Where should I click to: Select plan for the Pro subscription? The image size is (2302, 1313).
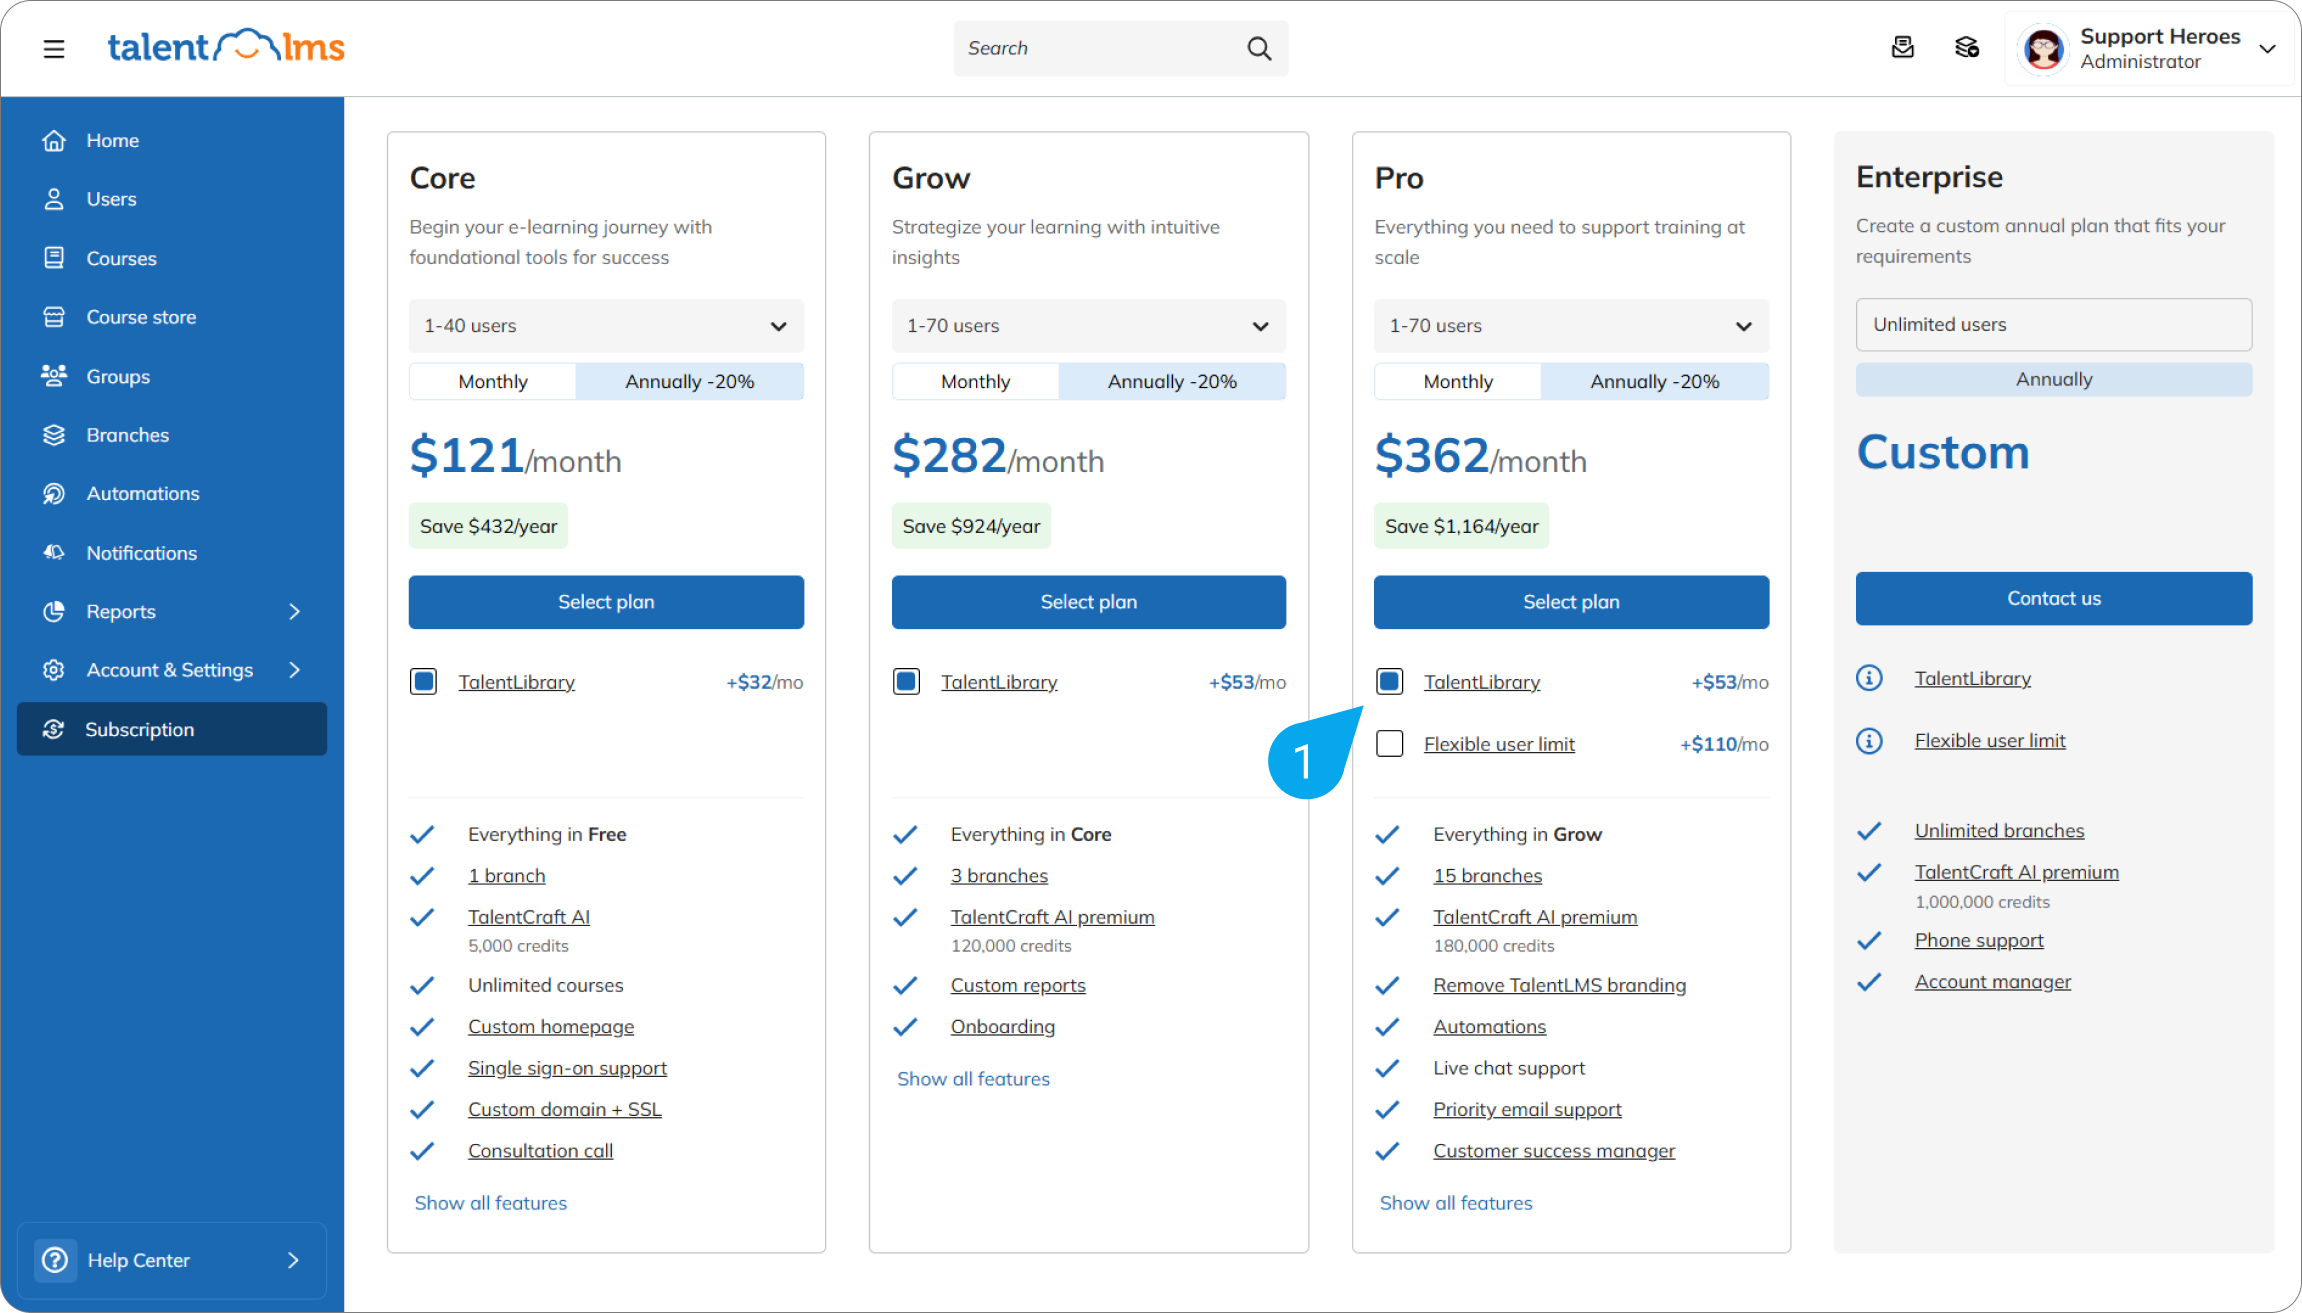click(x=1570, y=601)
